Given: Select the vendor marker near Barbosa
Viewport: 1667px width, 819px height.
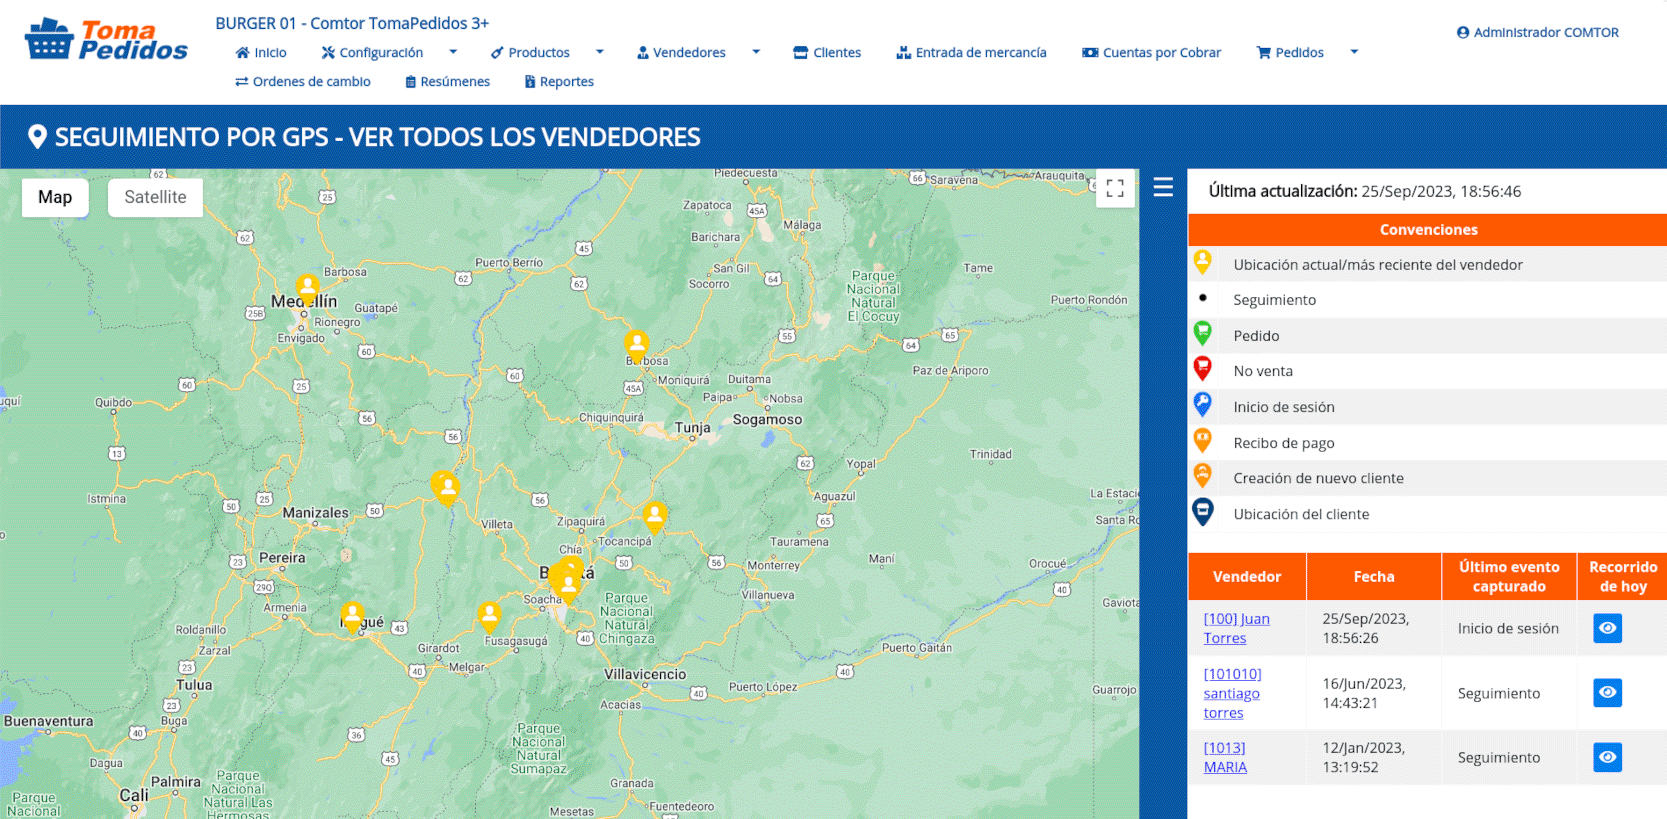Looking at the screenshot, I should click(x=637, y=346).
